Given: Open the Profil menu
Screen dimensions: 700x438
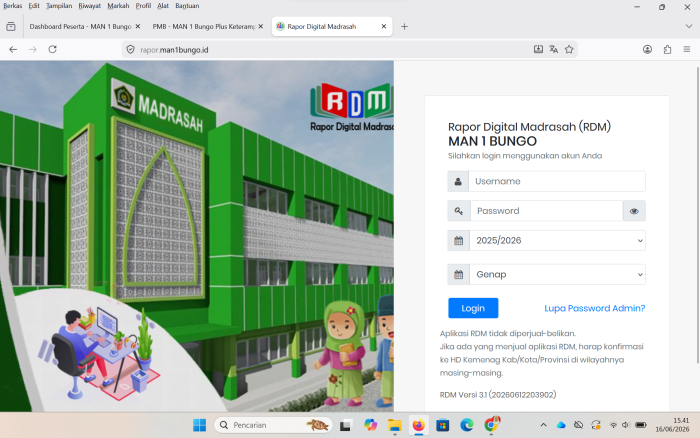Looking at the screenshot, I should (x=143, y=6).
